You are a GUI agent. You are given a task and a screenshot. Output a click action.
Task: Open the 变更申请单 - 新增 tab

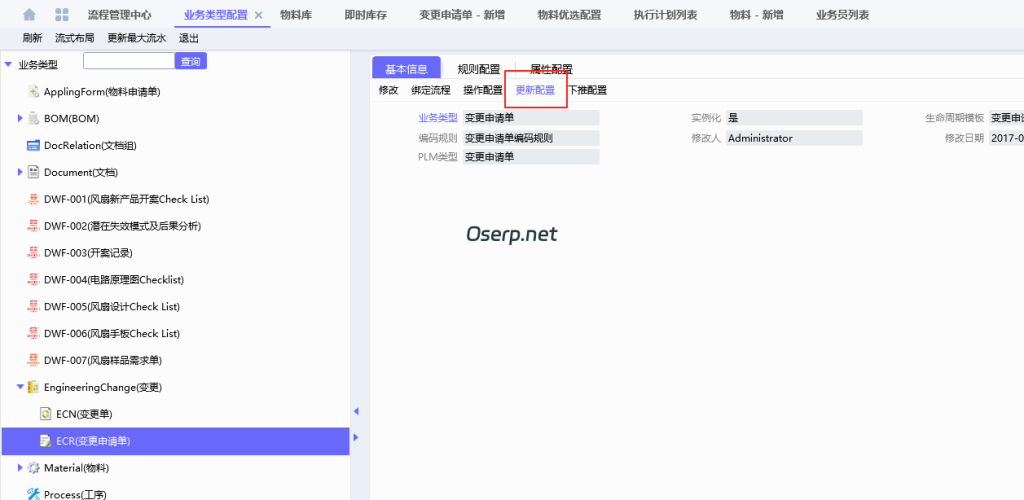[462, 15]
